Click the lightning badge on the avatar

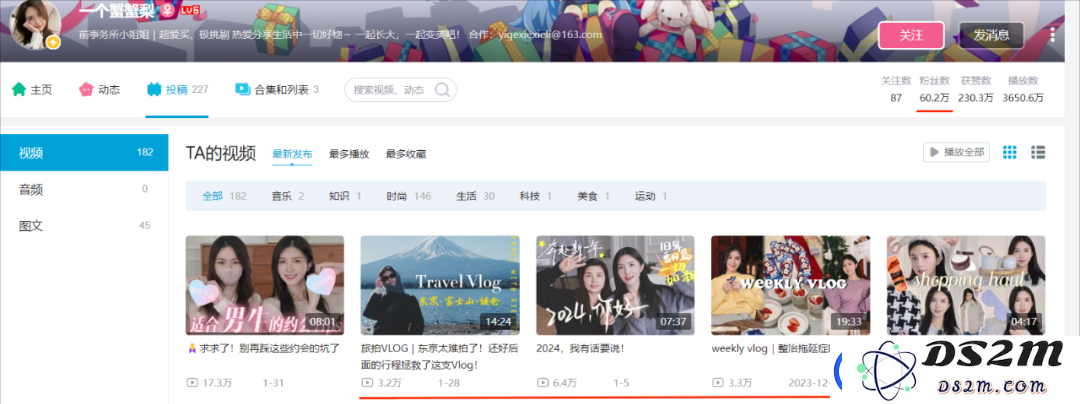coord(52,42)
